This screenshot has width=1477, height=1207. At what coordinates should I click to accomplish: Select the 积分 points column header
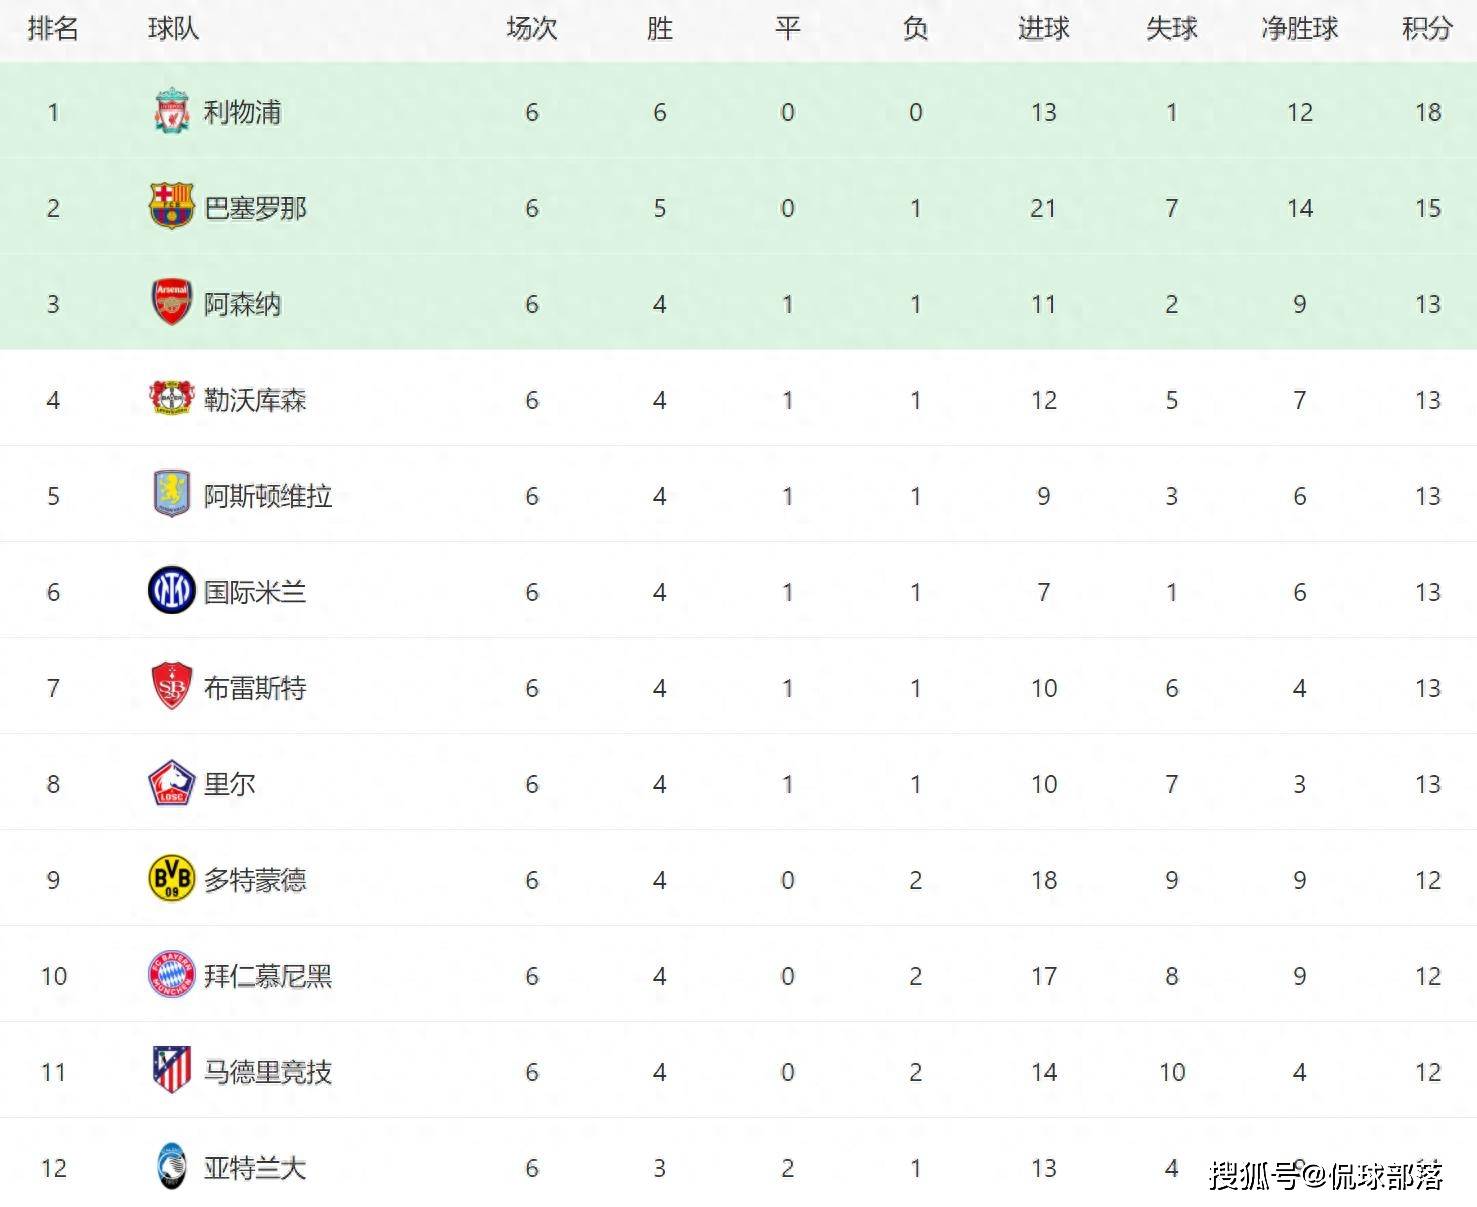click(x=1427, y=29)
